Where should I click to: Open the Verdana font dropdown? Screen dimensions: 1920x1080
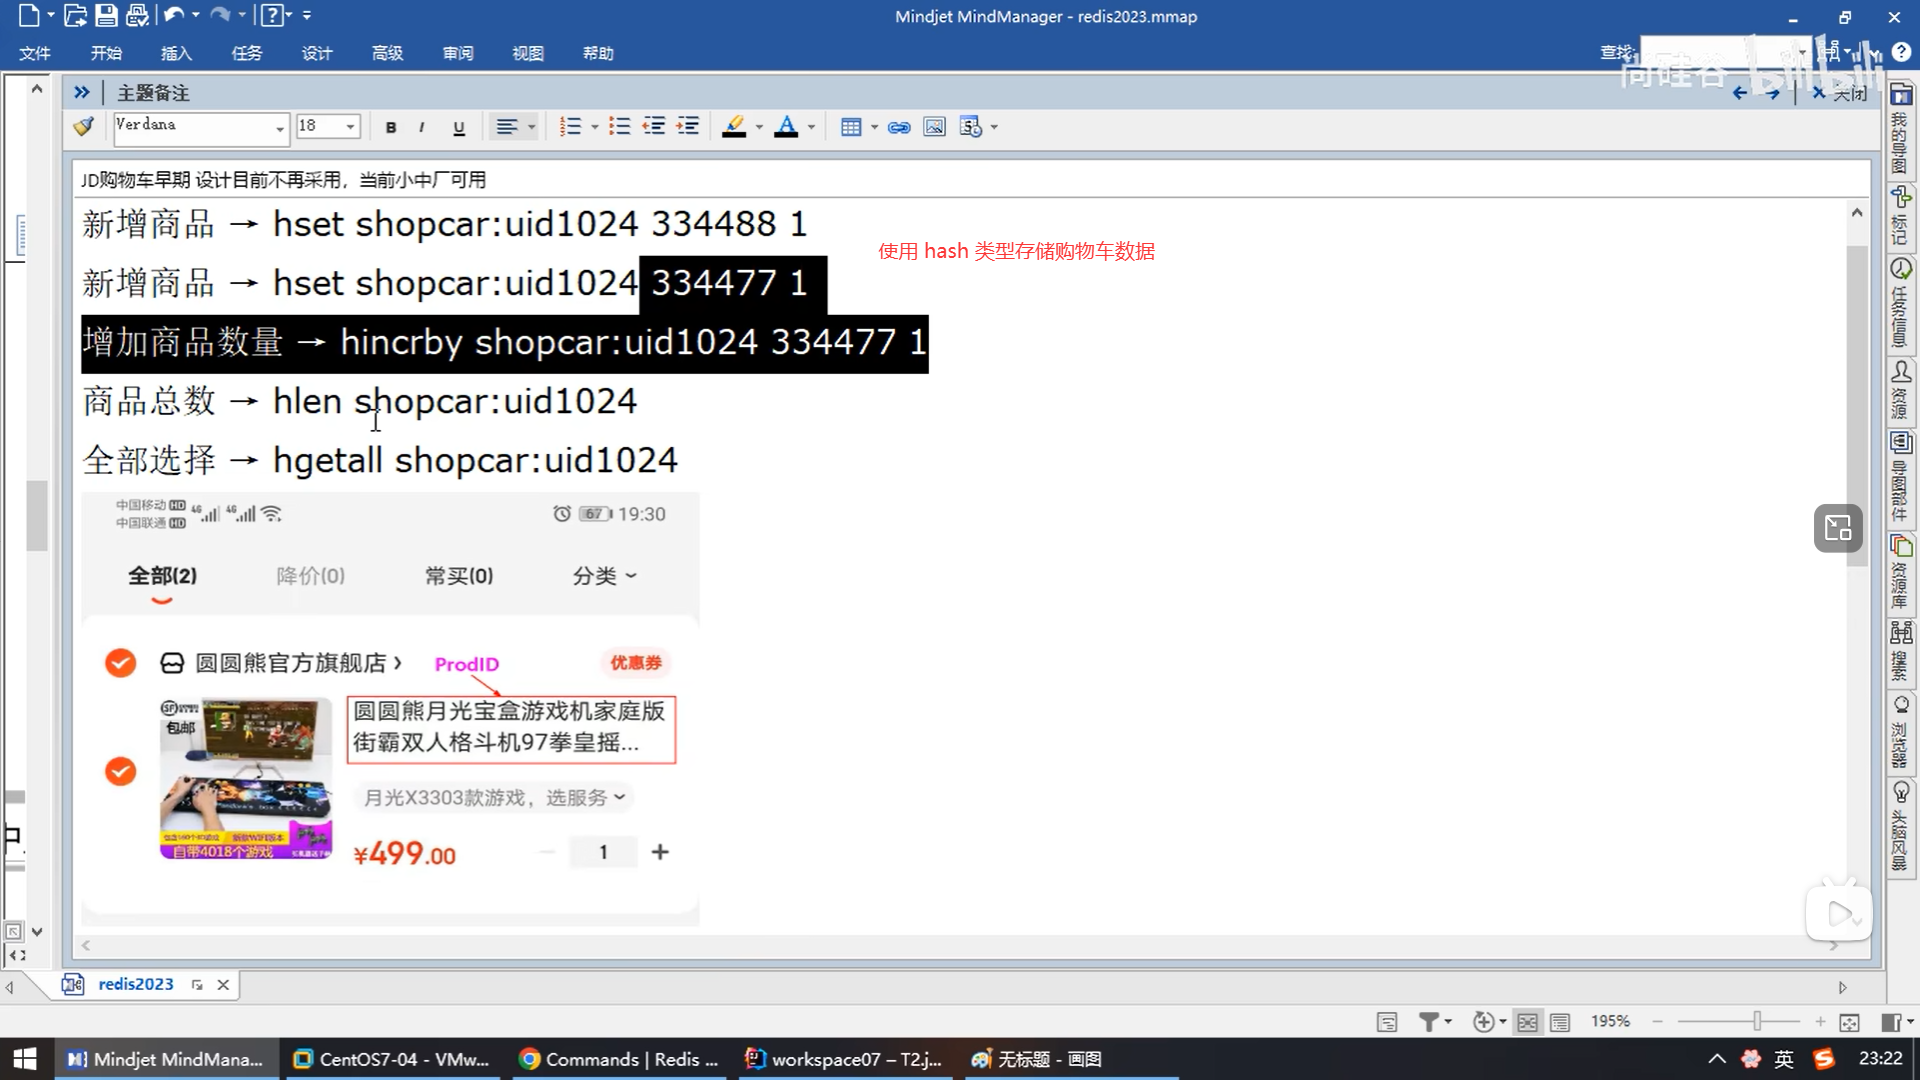280,127
